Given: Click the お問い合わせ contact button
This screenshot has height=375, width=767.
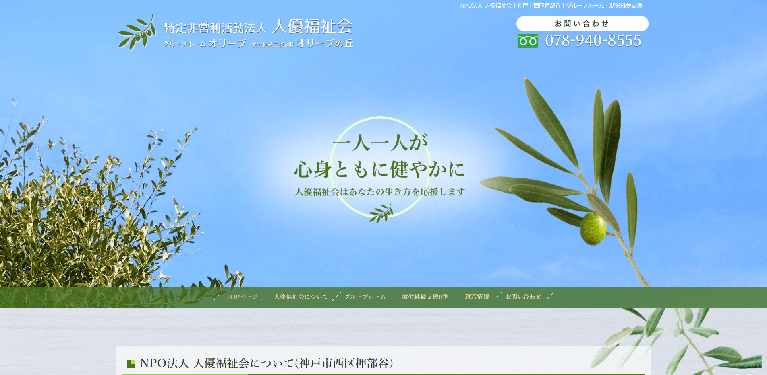Looking at the screenshot, I should coord(582,23).
